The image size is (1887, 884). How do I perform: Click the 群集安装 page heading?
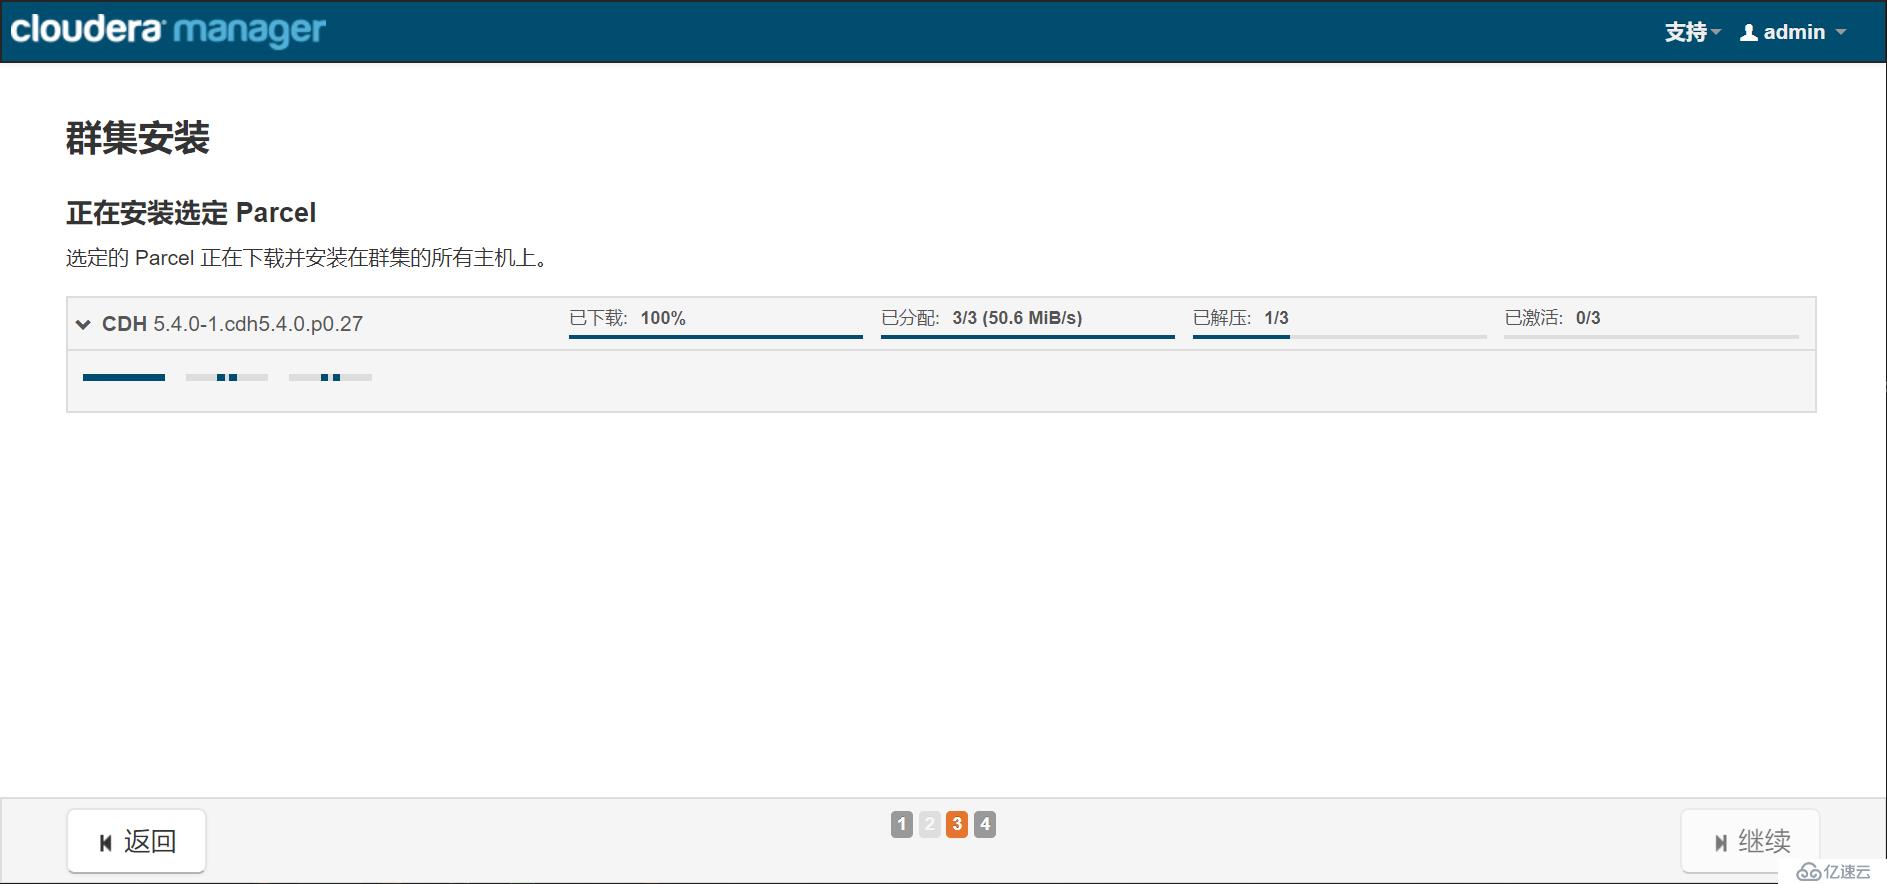[x=138, y=138]
